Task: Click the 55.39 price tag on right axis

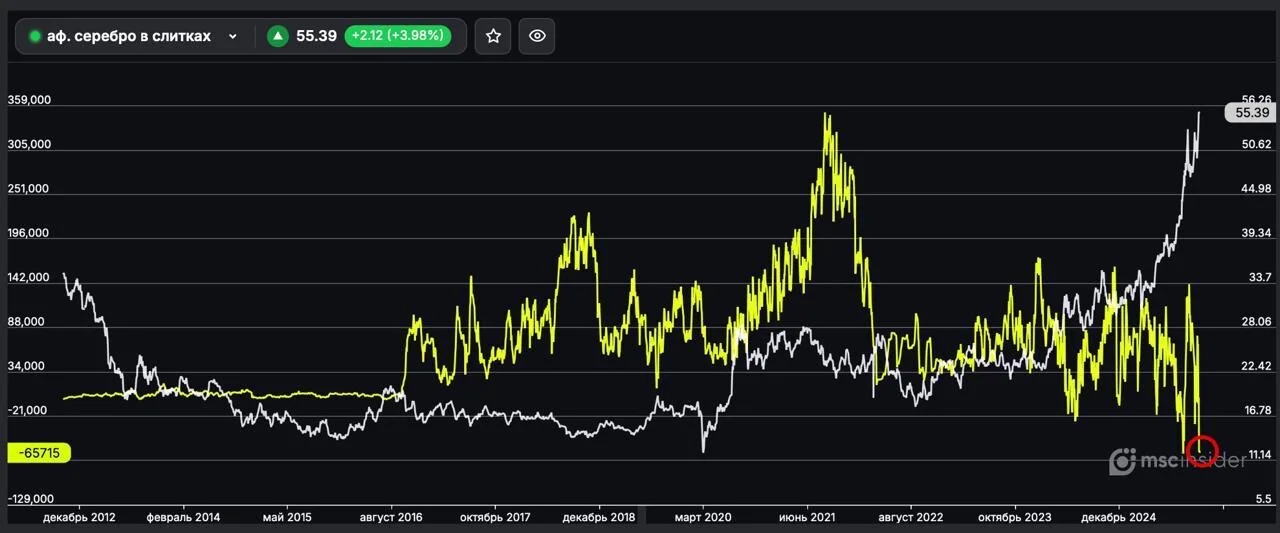Action: coord(1252,113)
